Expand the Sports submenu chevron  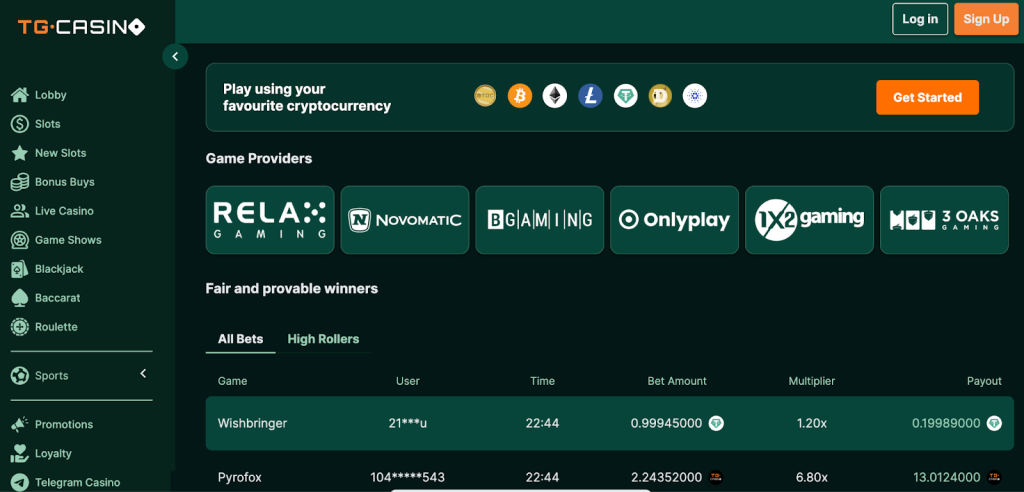click(143, 374)
